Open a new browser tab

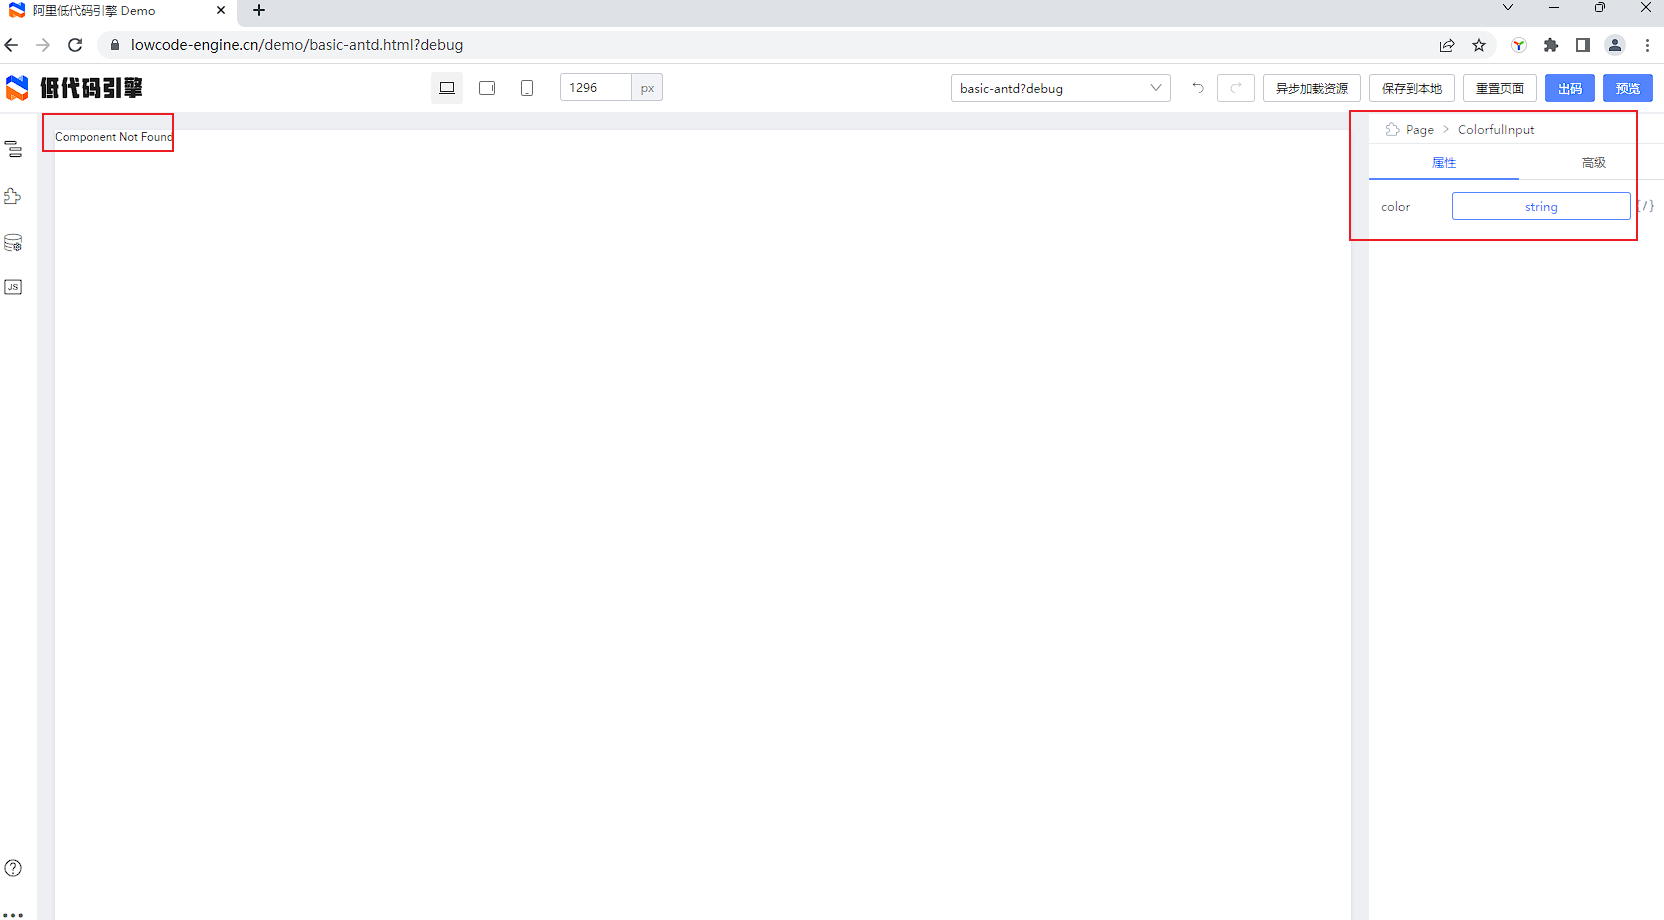[x=259, y=10]
